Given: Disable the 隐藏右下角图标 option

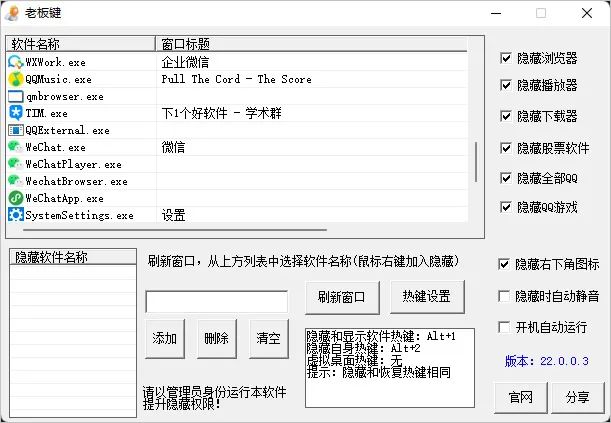Looking at the screenshot, I should coord(504,264).
